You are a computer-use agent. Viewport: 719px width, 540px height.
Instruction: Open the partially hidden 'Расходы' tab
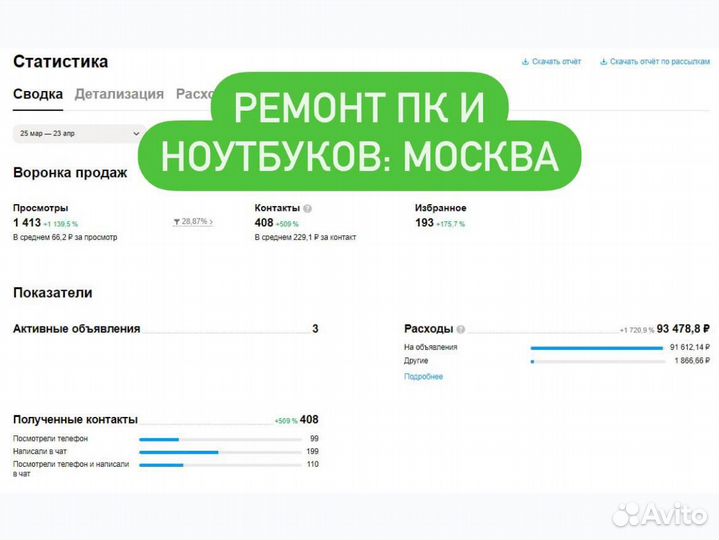point(194,94)
